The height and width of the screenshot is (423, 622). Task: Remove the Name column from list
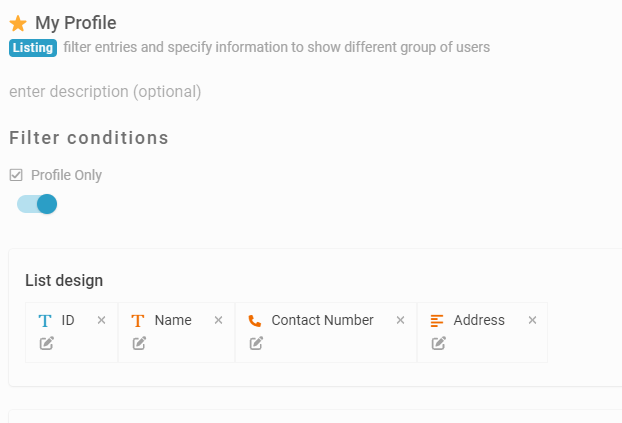[219, 320]
